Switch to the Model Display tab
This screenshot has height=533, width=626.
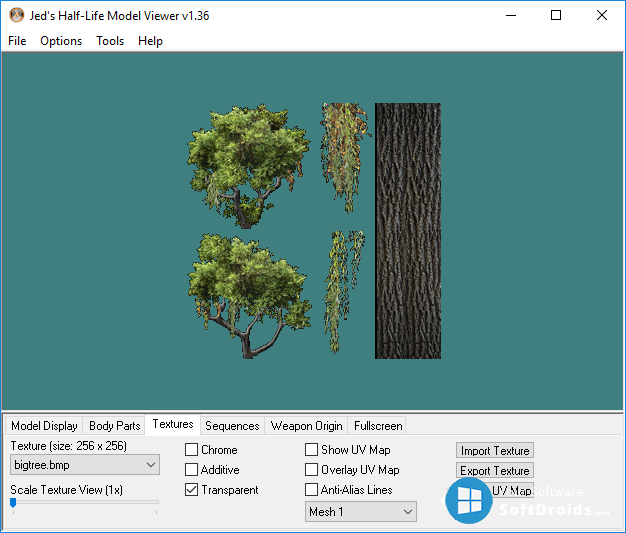44,426
